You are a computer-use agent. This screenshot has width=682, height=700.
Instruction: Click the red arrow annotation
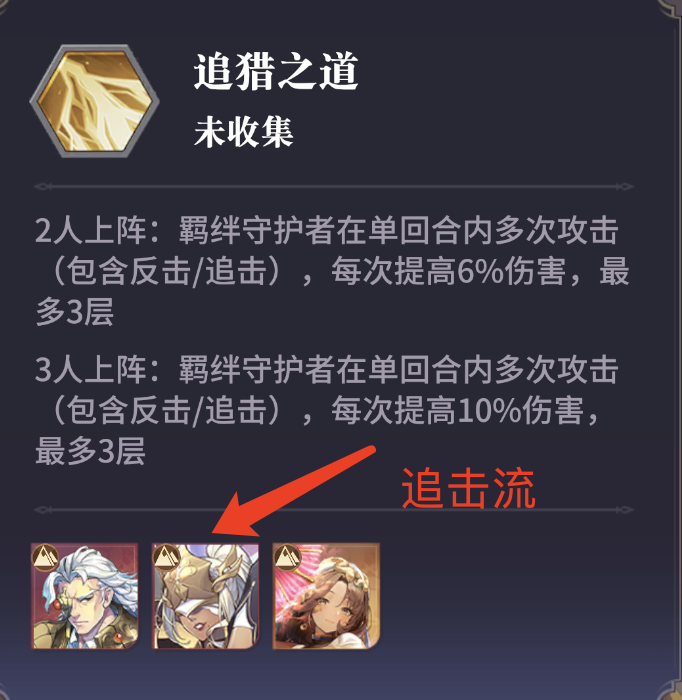tap(293, 490)
